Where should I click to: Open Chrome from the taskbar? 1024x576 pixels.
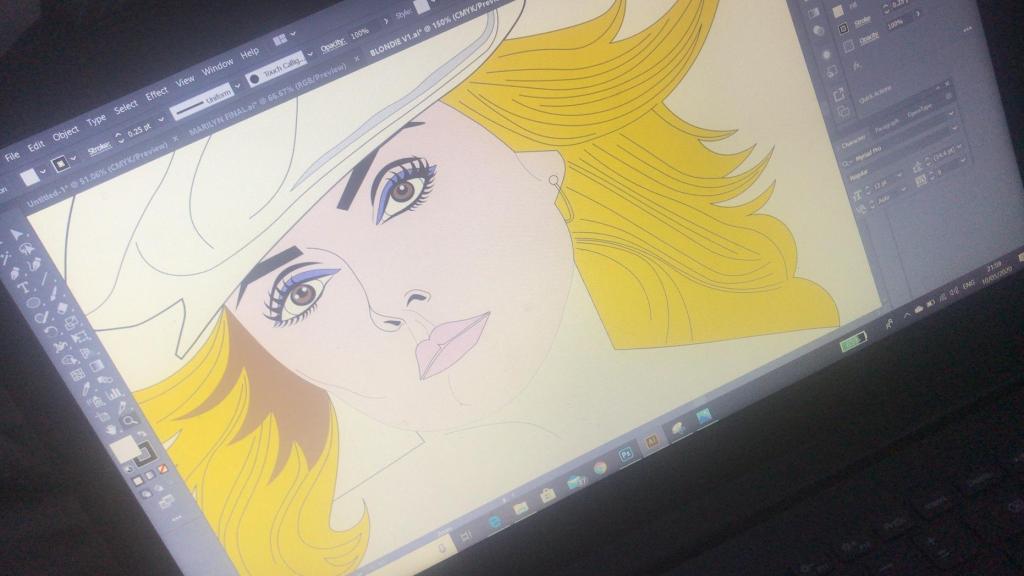point(600,467)
